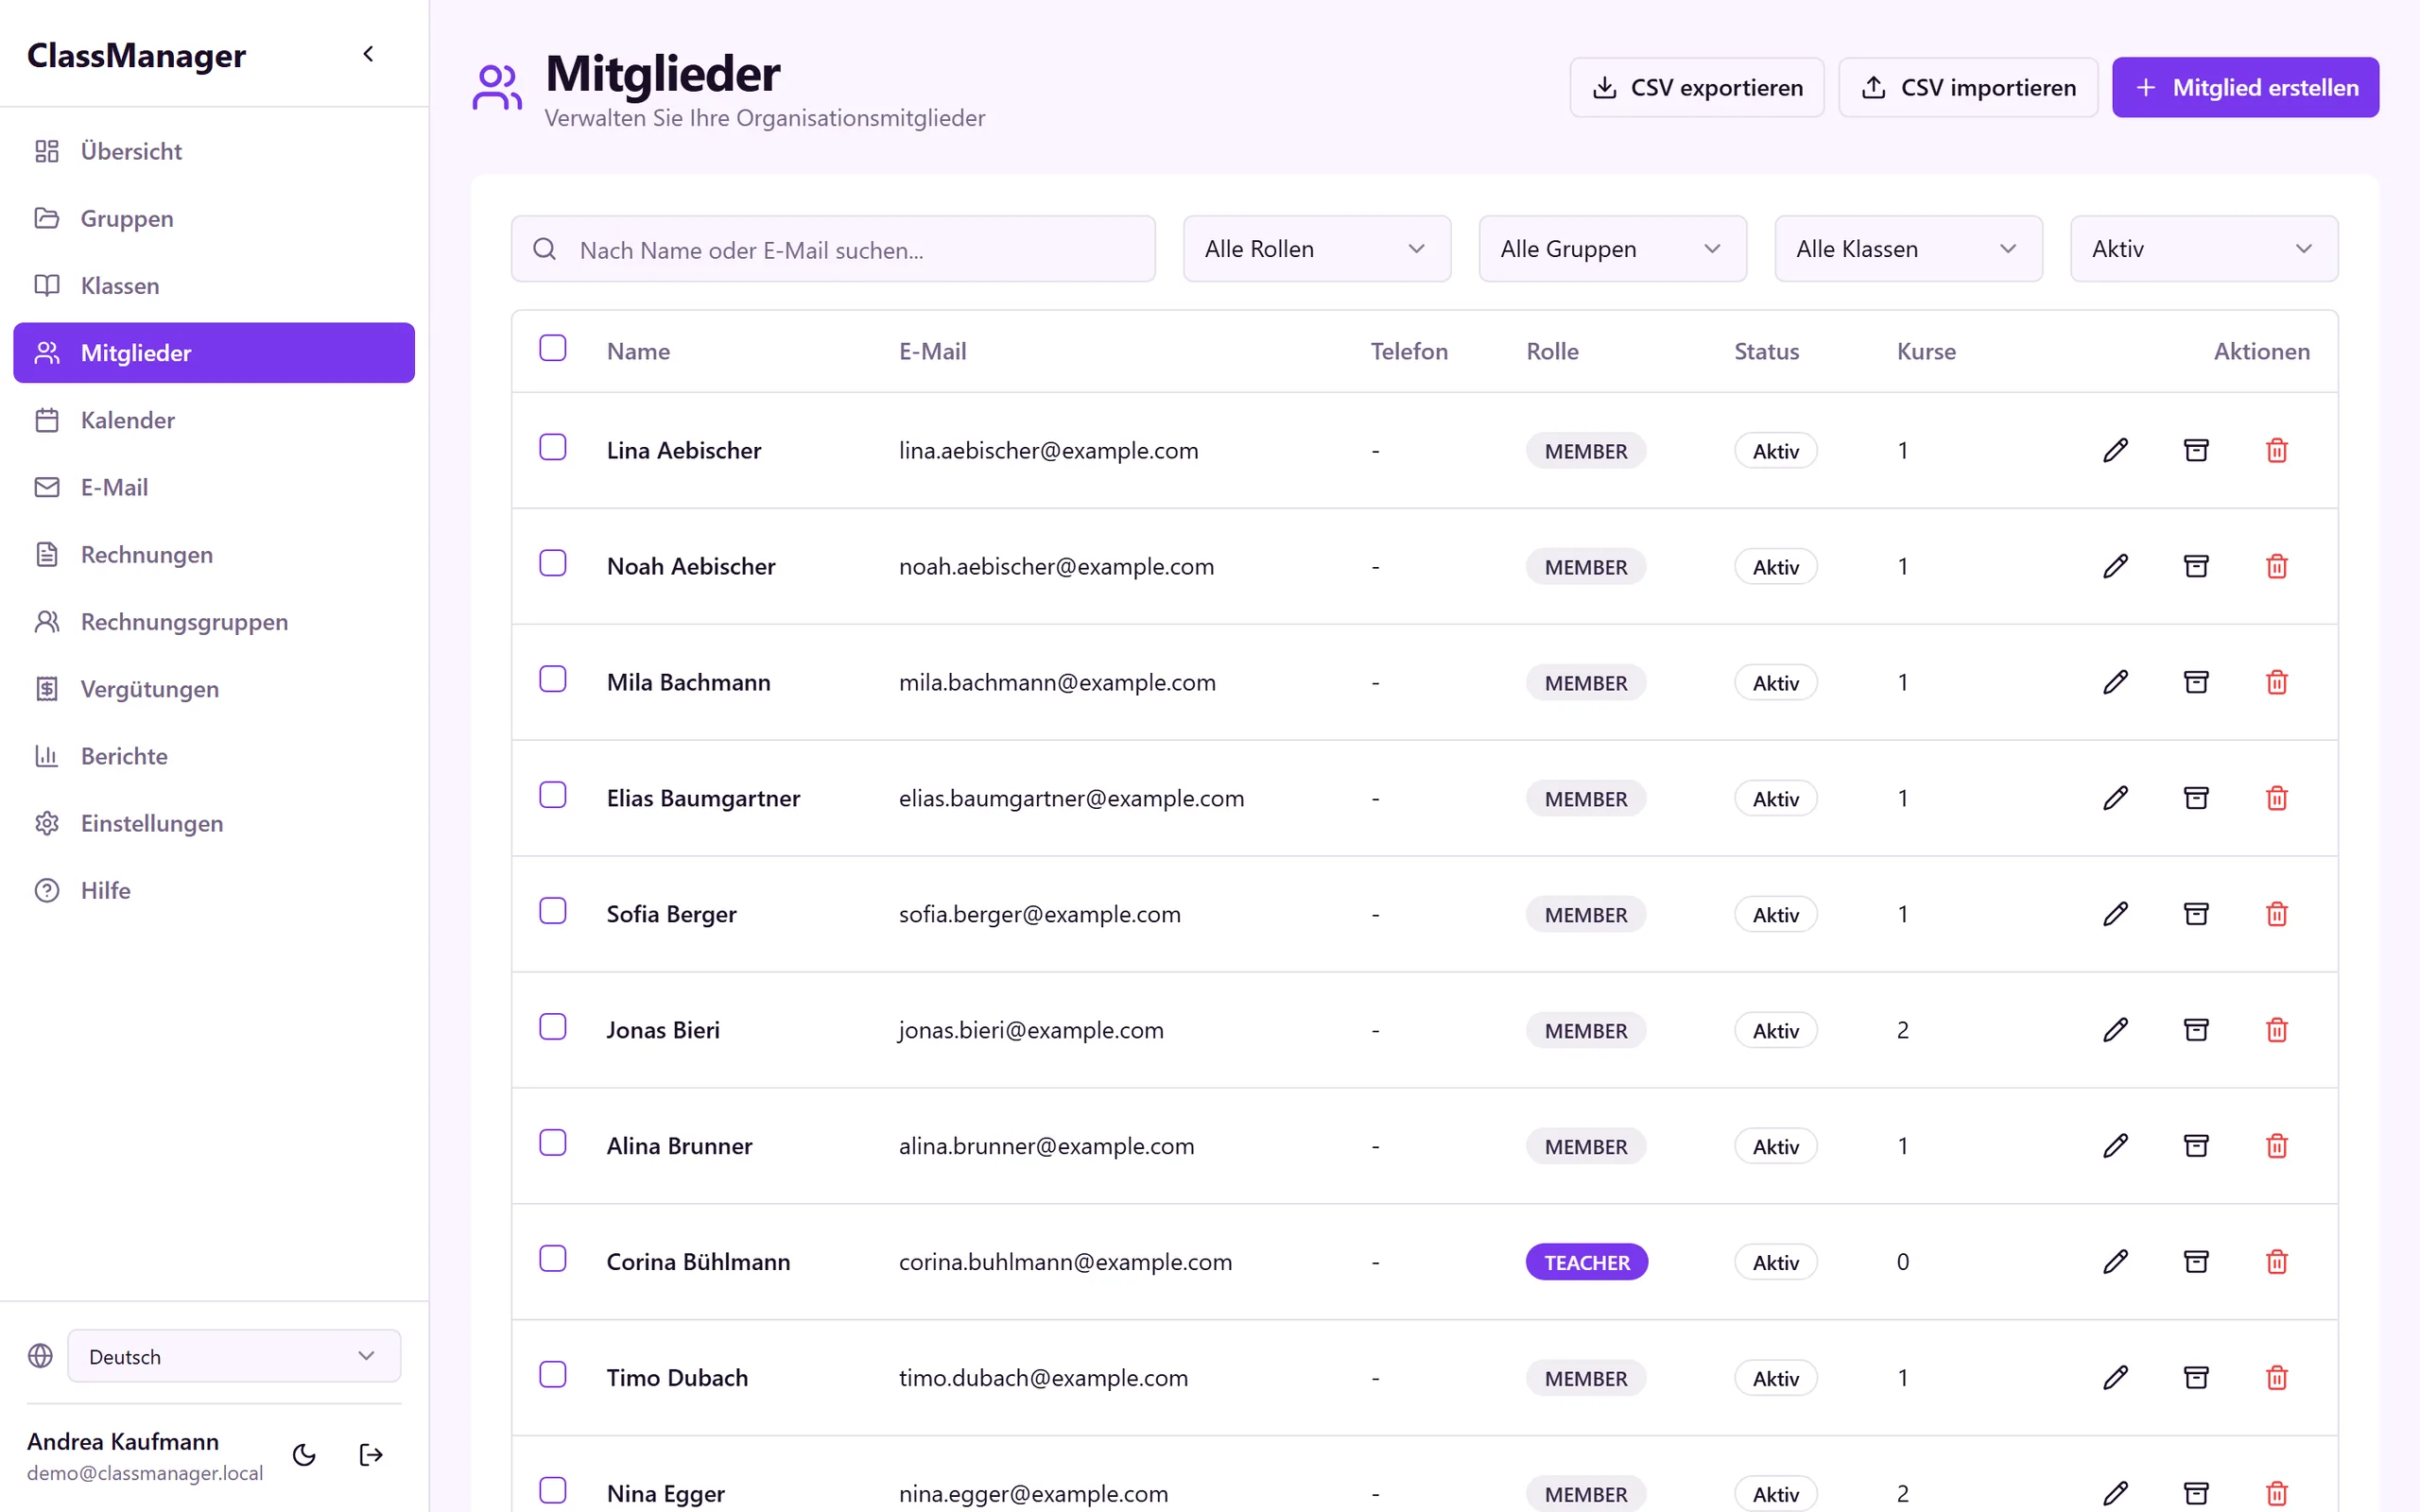
Task: Open Kalender in the sidebar
Action: (x=214, y=420)
